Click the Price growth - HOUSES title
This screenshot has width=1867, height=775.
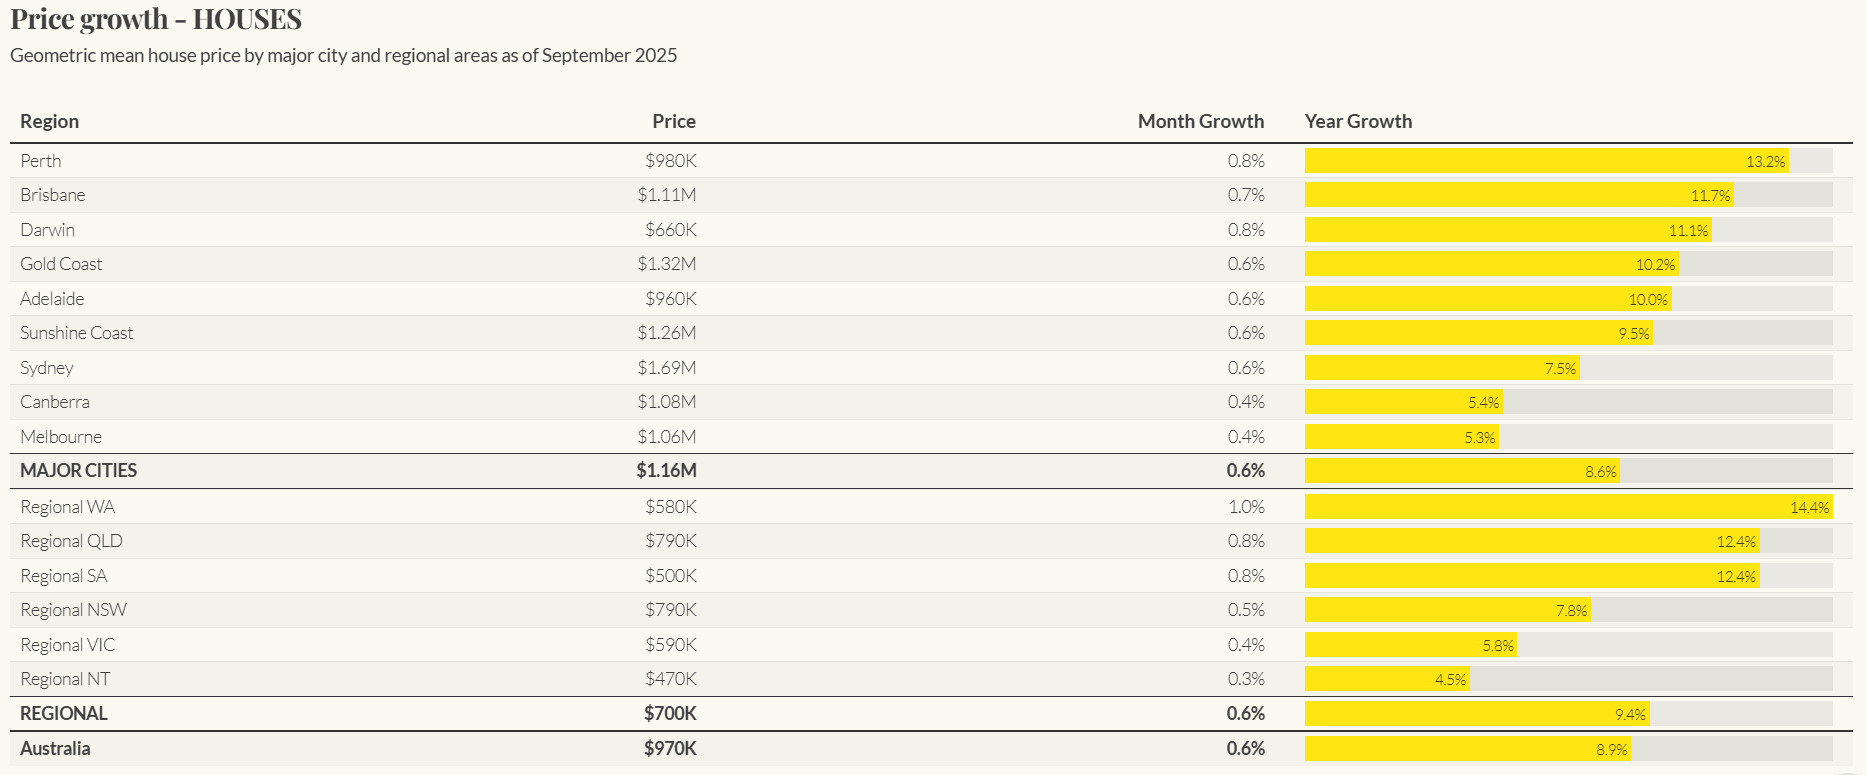(156, 19)
